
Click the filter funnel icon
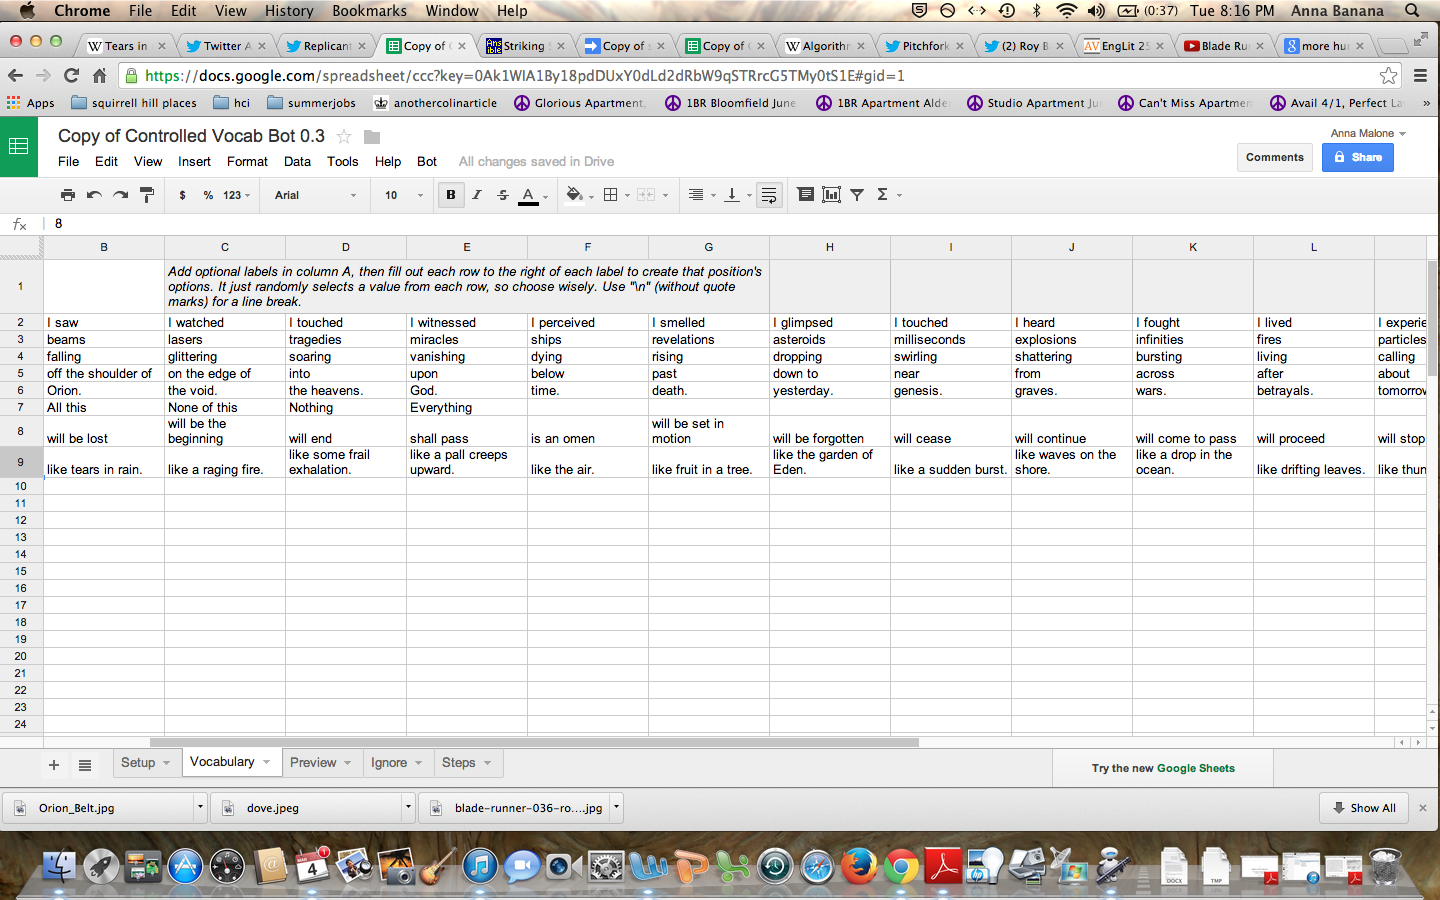pos(857,195)
